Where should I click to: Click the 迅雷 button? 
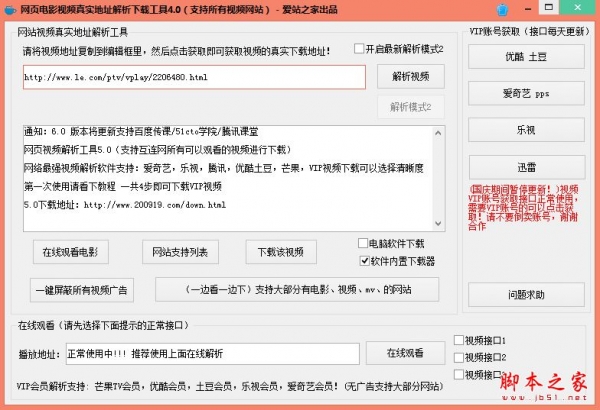(527, 167)
